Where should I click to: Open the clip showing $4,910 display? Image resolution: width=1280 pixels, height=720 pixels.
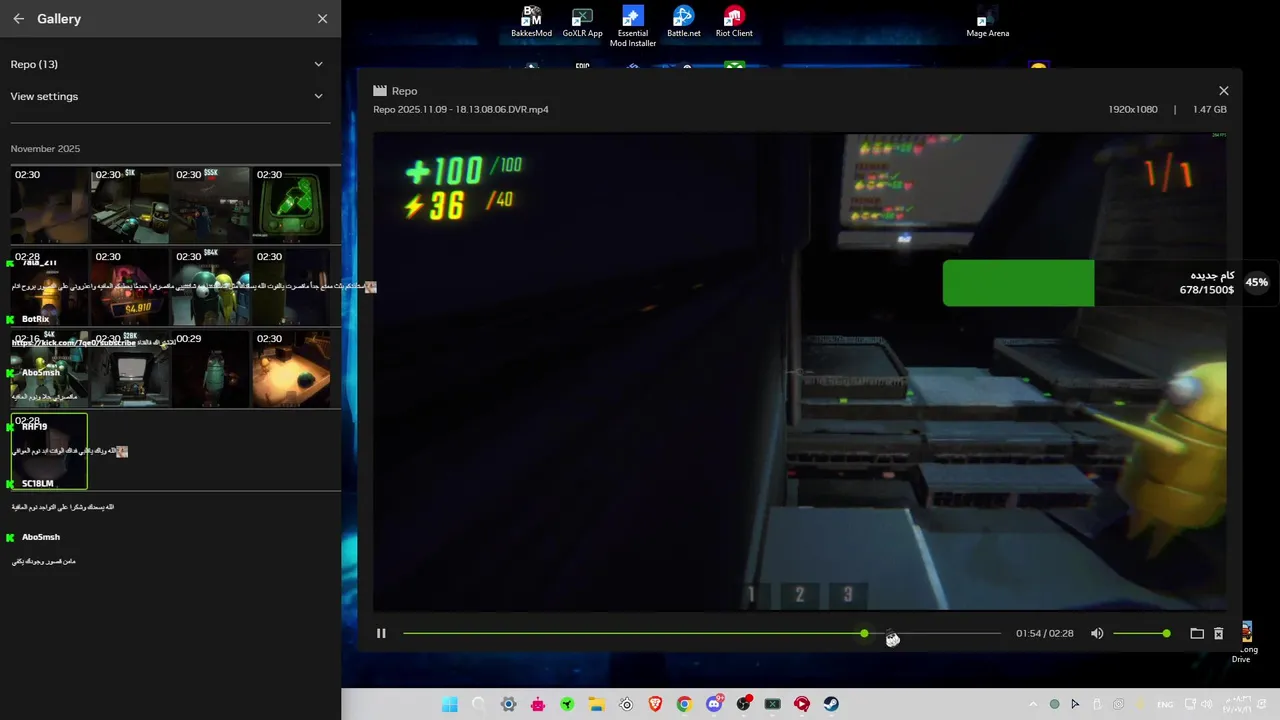pyautogui.click(x=130, y=287)
